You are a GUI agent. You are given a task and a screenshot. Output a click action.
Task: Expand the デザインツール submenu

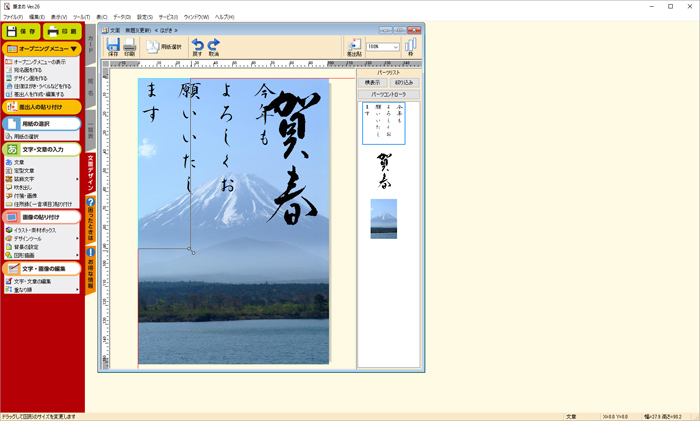pyautogui.click(x=77, y=239)
